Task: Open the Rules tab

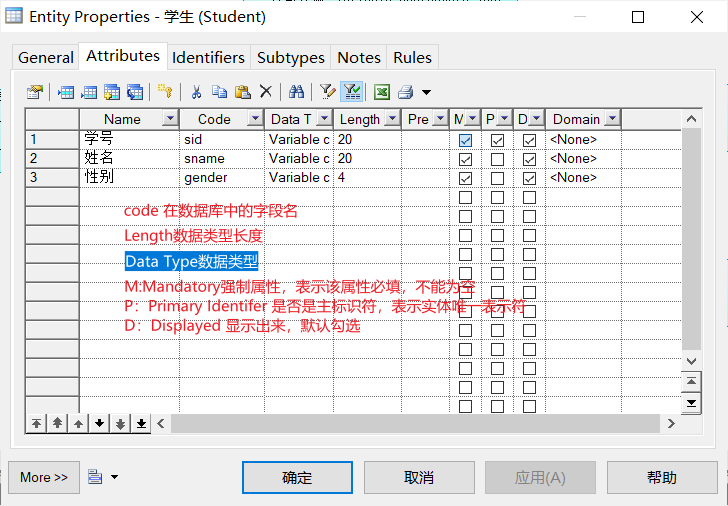Action: tap(412, 58)
